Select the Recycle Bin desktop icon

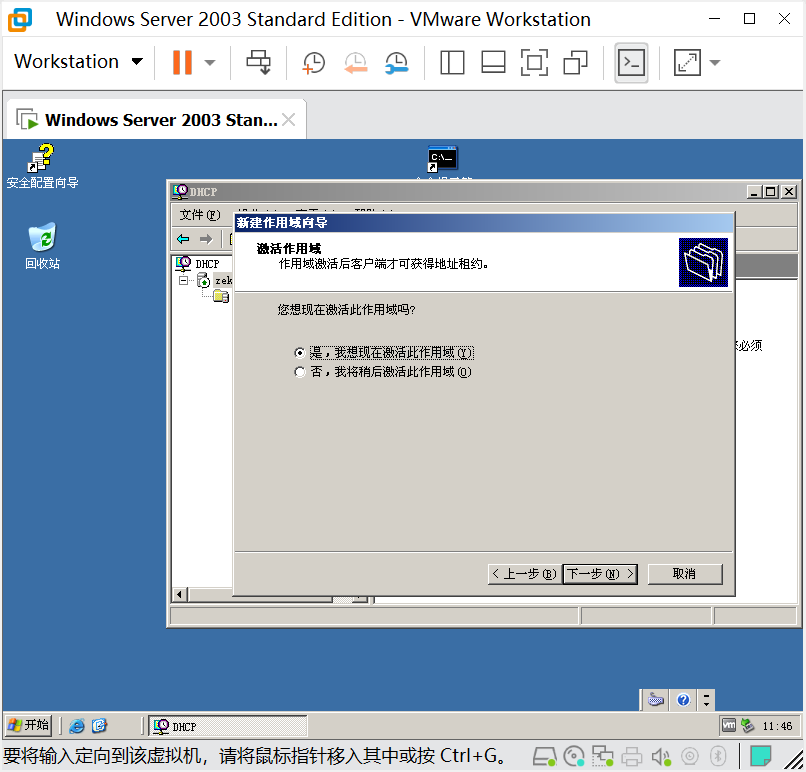(42, 246)
